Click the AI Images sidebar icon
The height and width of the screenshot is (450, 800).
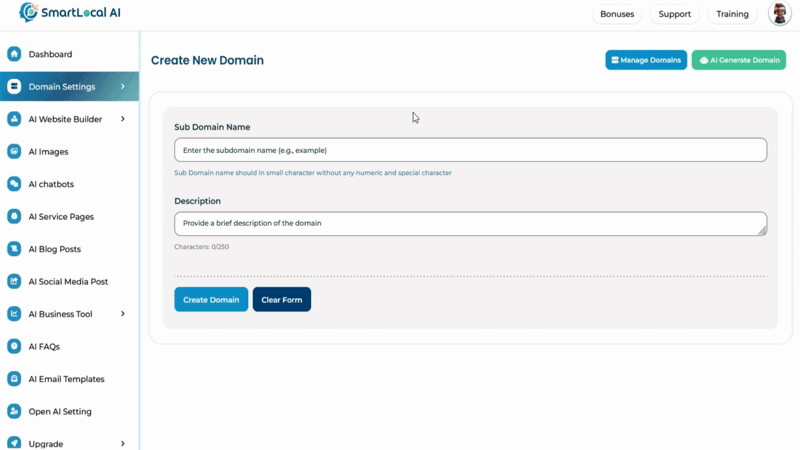pyautogui.click(x=14, y=152)
